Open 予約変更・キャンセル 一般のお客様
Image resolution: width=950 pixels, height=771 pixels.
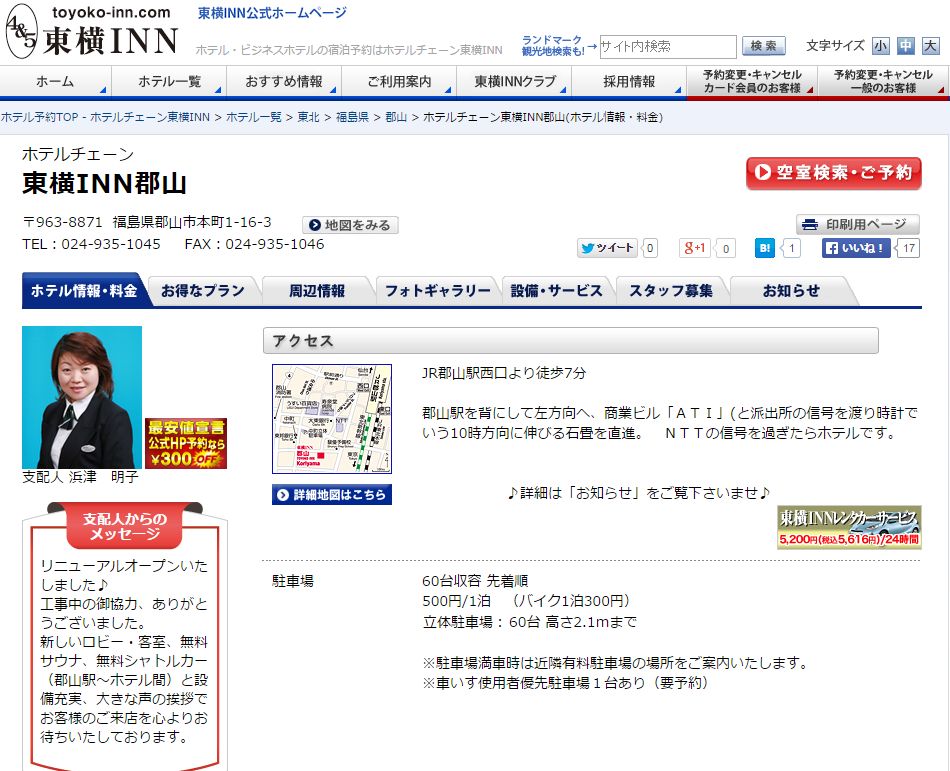click(x=883, y=81)
